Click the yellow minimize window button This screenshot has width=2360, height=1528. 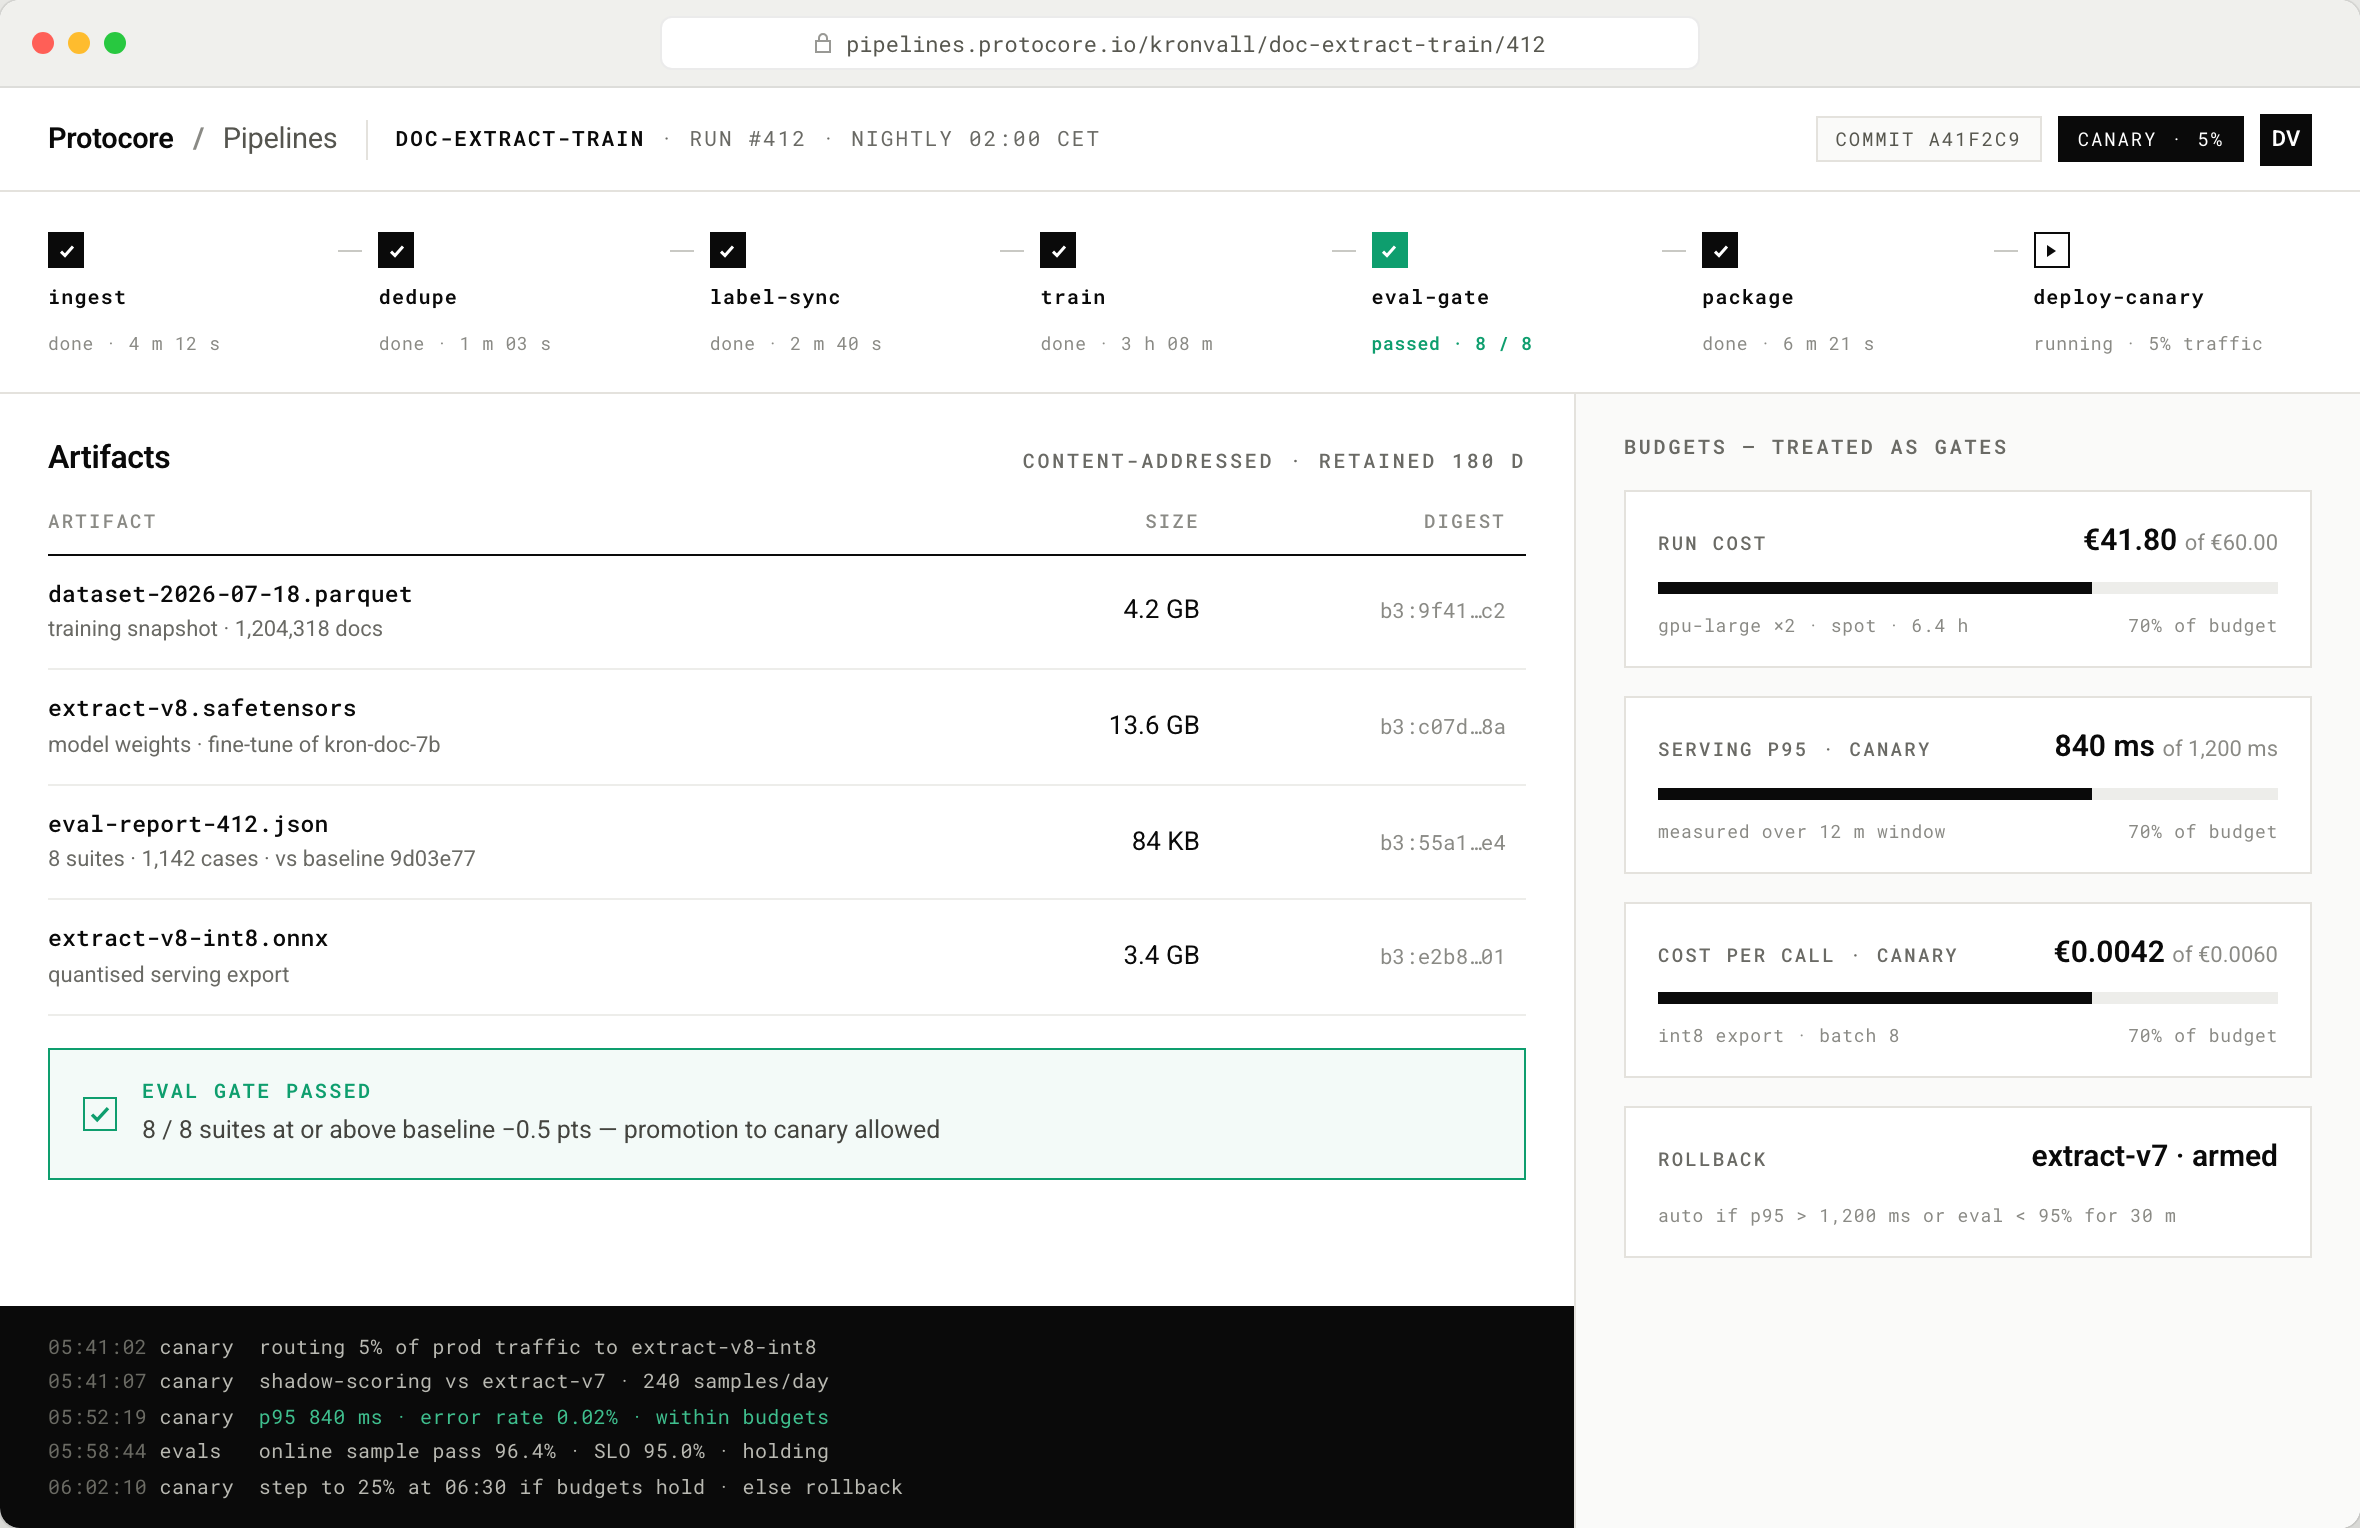click(x=79, y=43)
